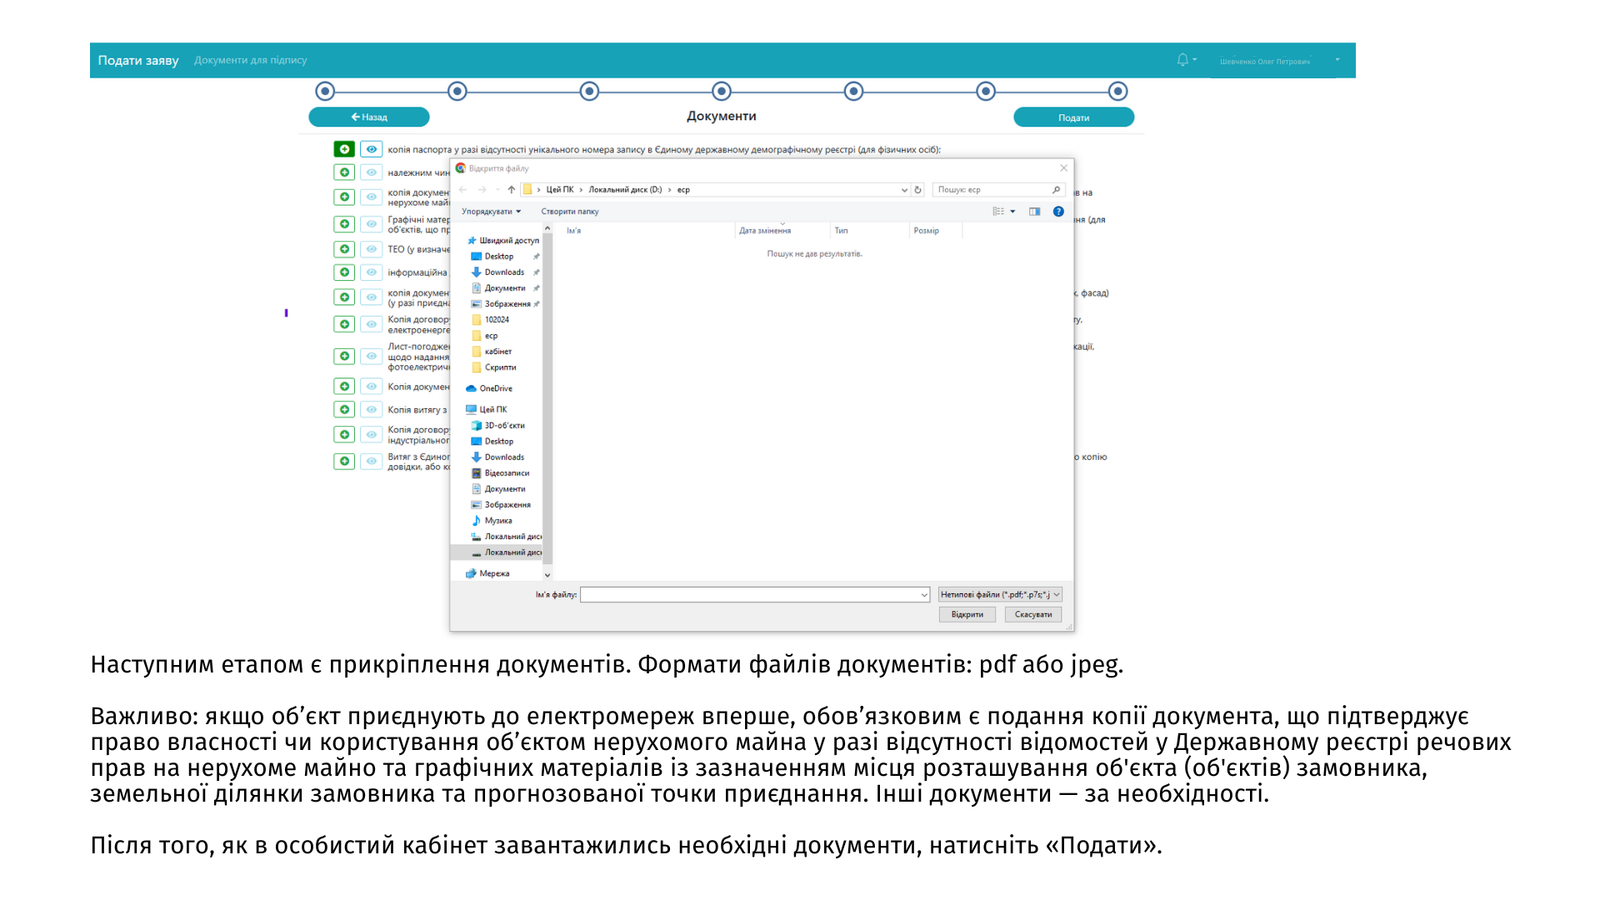This screenshot has height=900, width=1600.
Task: Click the up-arrow parent folder icon
Action: pos(511,190)
